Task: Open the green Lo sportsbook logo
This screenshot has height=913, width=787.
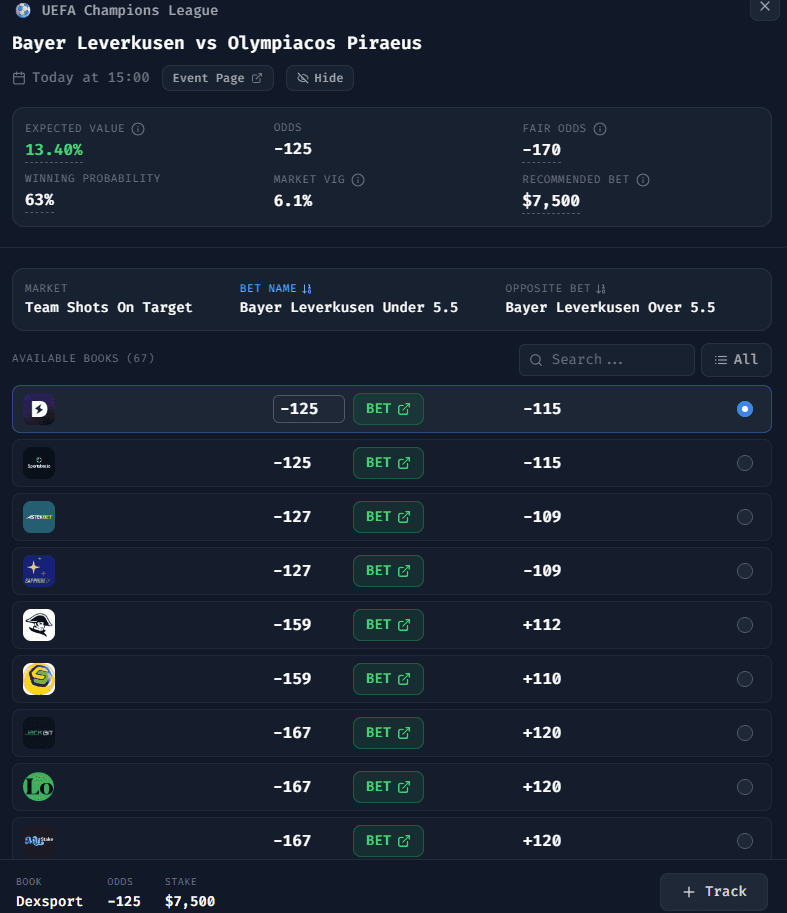Action: tap(38, 787)
